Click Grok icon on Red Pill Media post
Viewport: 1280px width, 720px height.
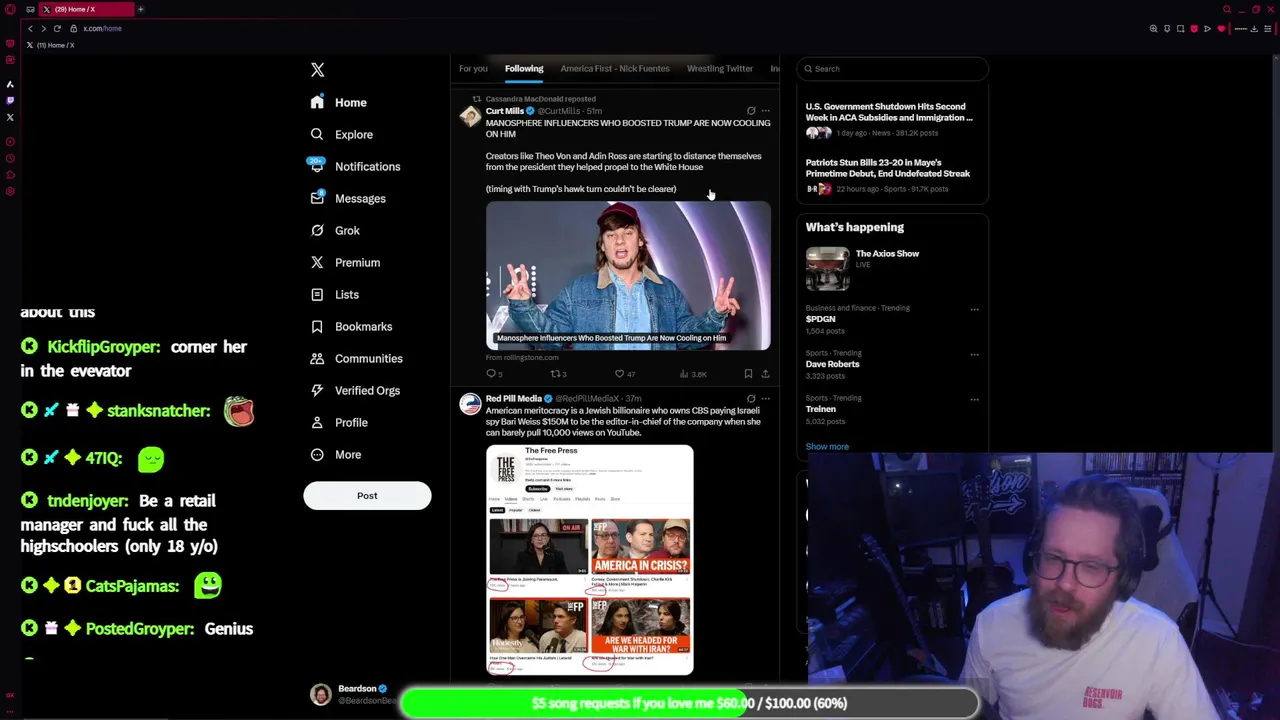tap(751, 399)
